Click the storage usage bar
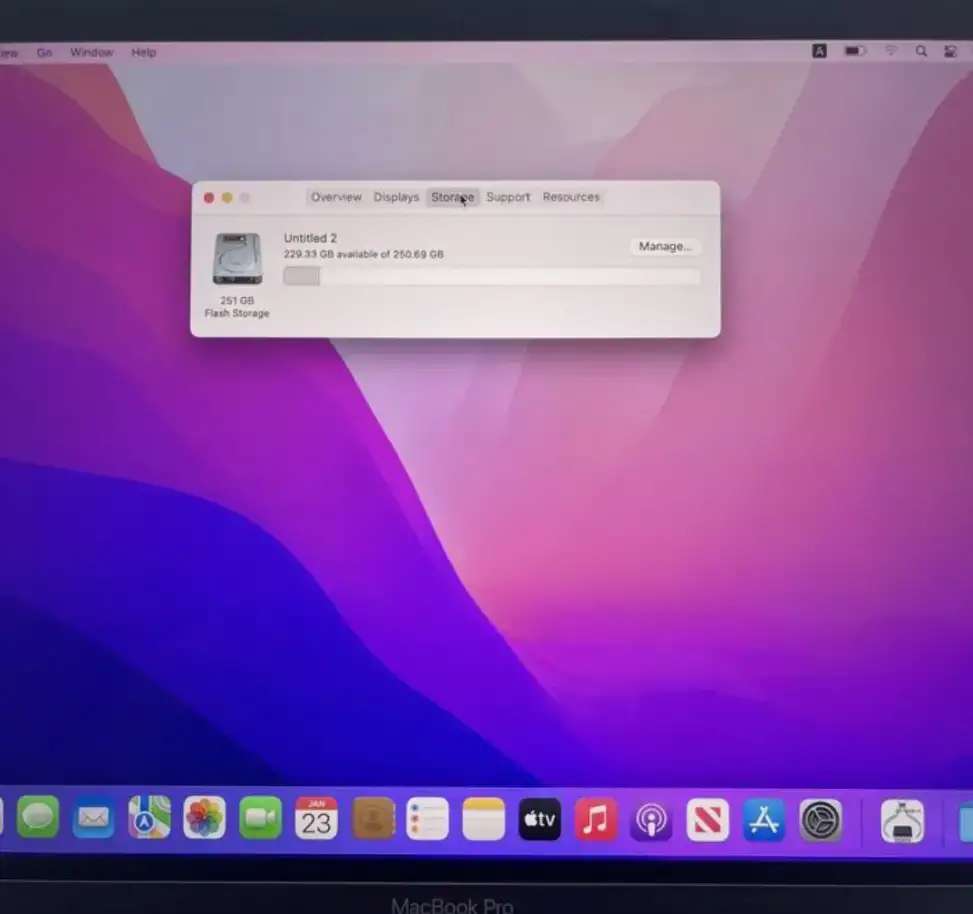Image resolution: width=973 pixels, height=914 pixels. tap(491, 276)
